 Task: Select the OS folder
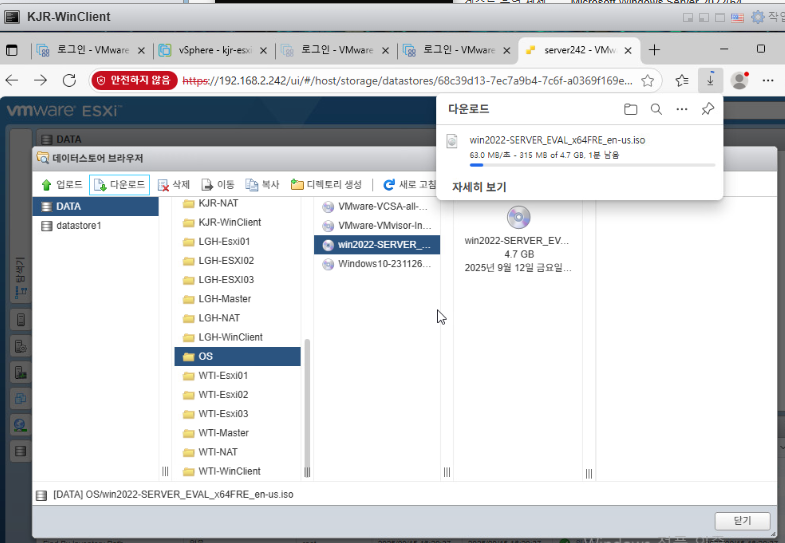237,356
